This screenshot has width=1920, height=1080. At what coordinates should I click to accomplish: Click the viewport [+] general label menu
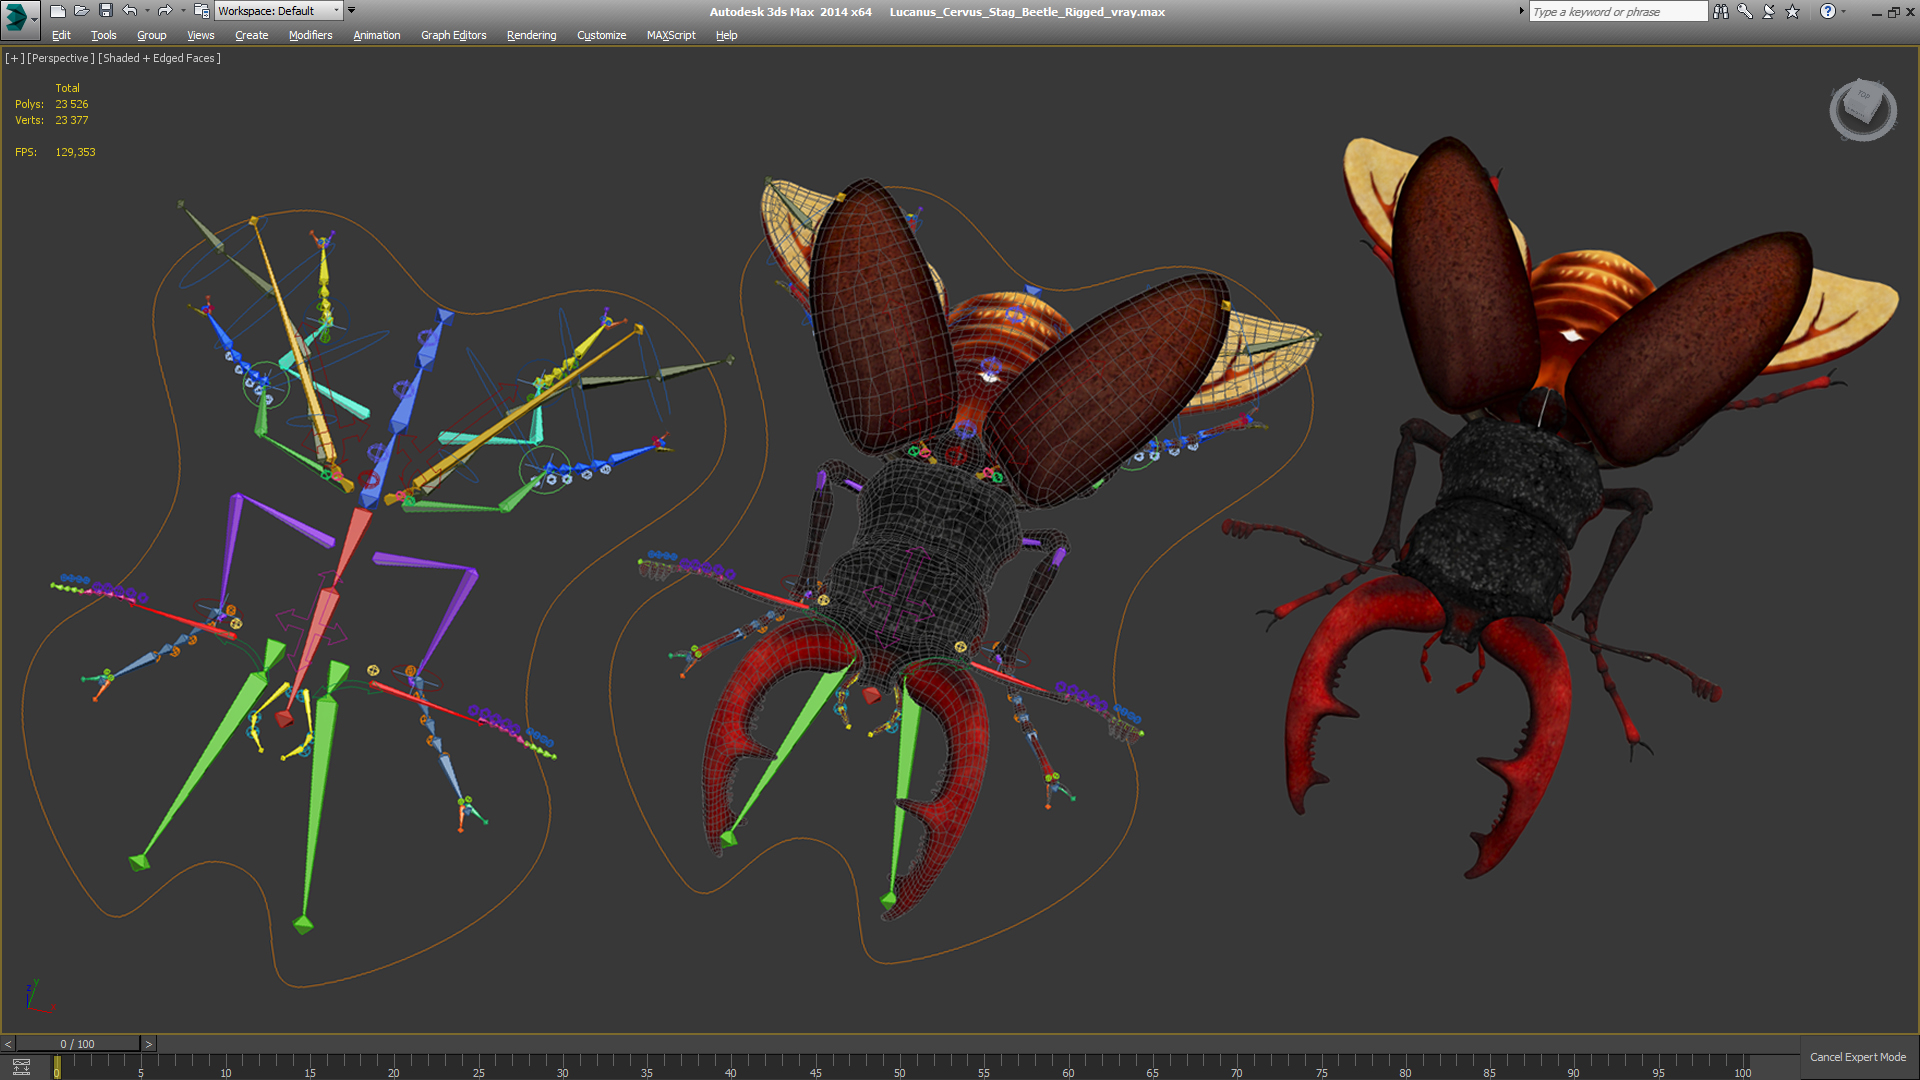pyautogui.click(x=14, y=58)
